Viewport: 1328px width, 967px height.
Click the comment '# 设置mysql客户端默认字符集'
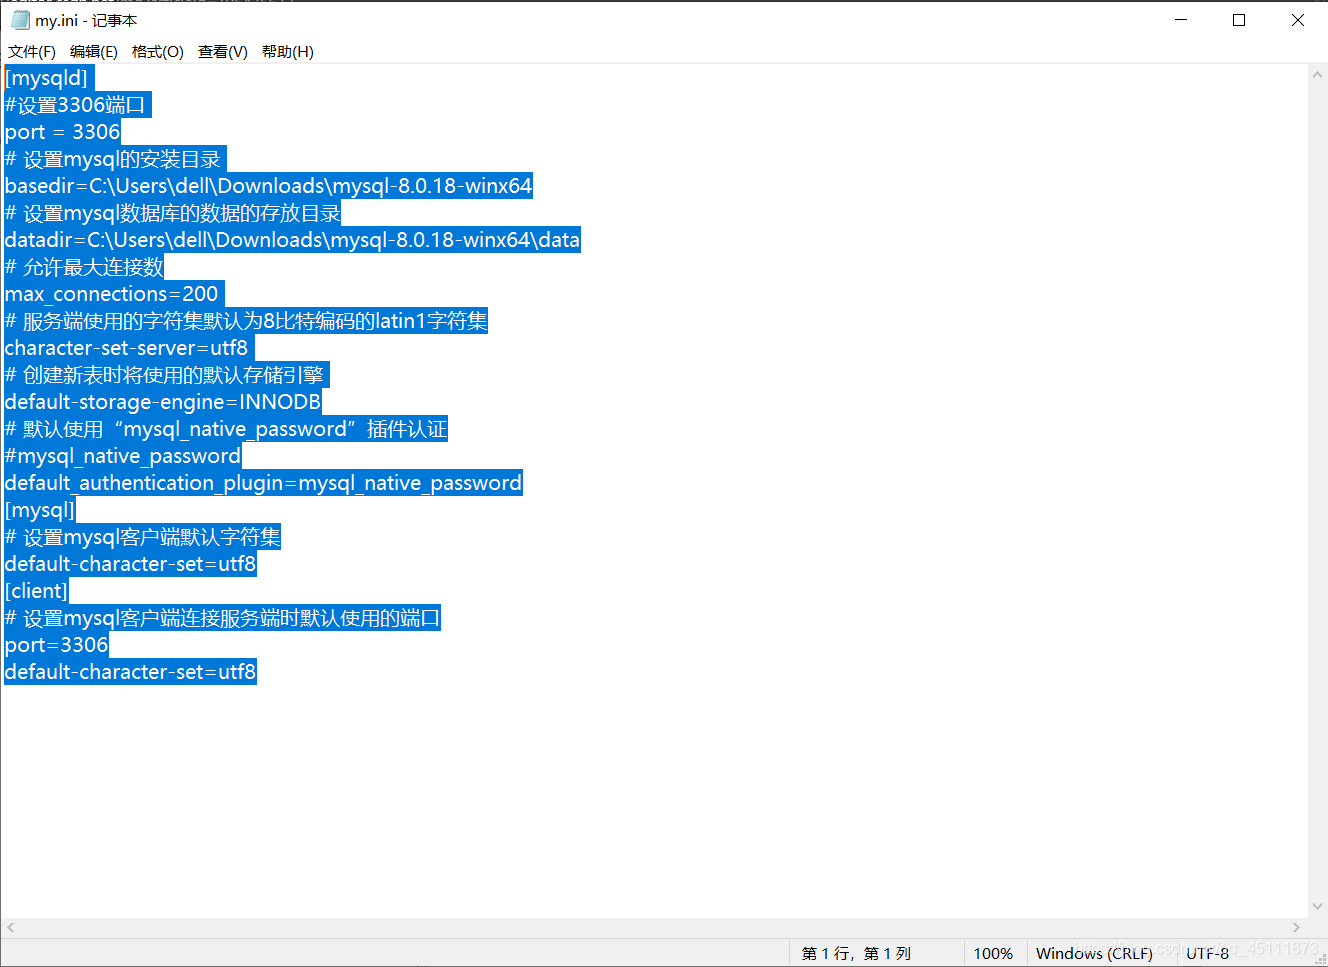click(x=142, y=537)
